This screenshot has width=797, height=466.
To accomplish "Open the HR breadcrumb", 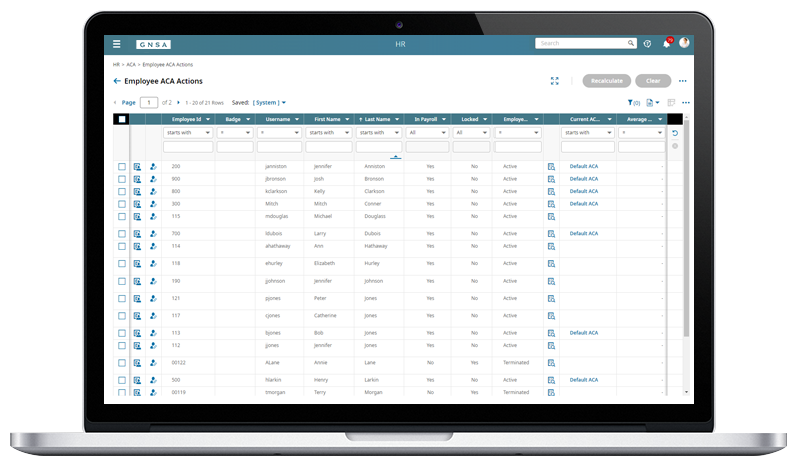I will pos(116,65).
